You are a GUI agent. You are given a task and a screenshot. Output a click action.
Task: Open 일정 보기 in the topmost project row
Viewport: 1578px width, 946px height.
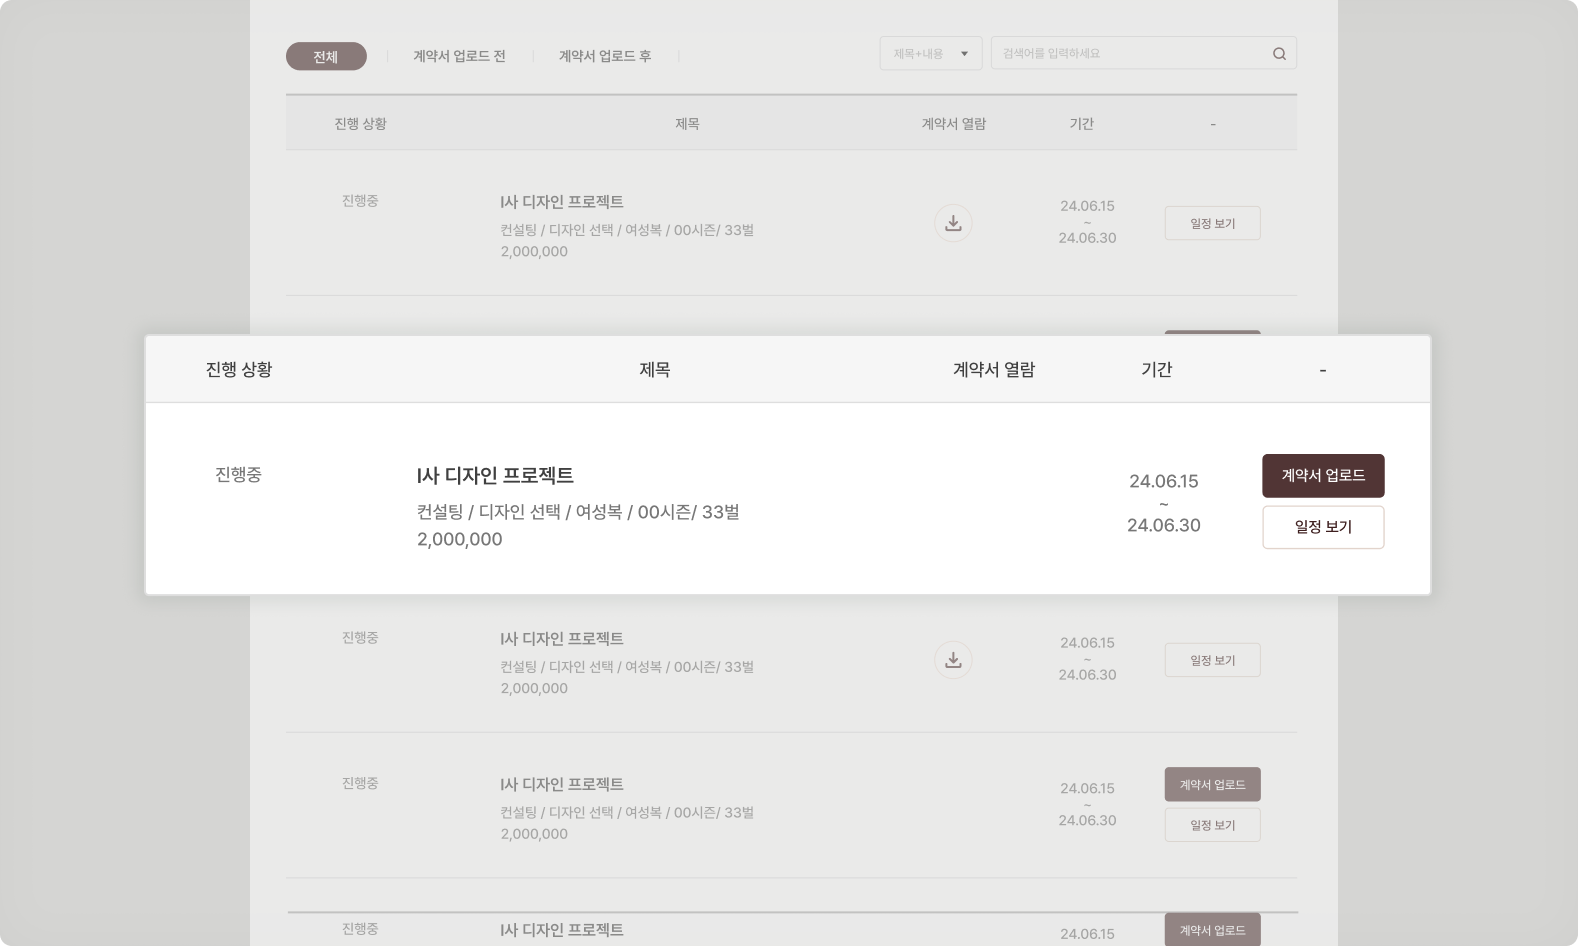point(1212,223)
